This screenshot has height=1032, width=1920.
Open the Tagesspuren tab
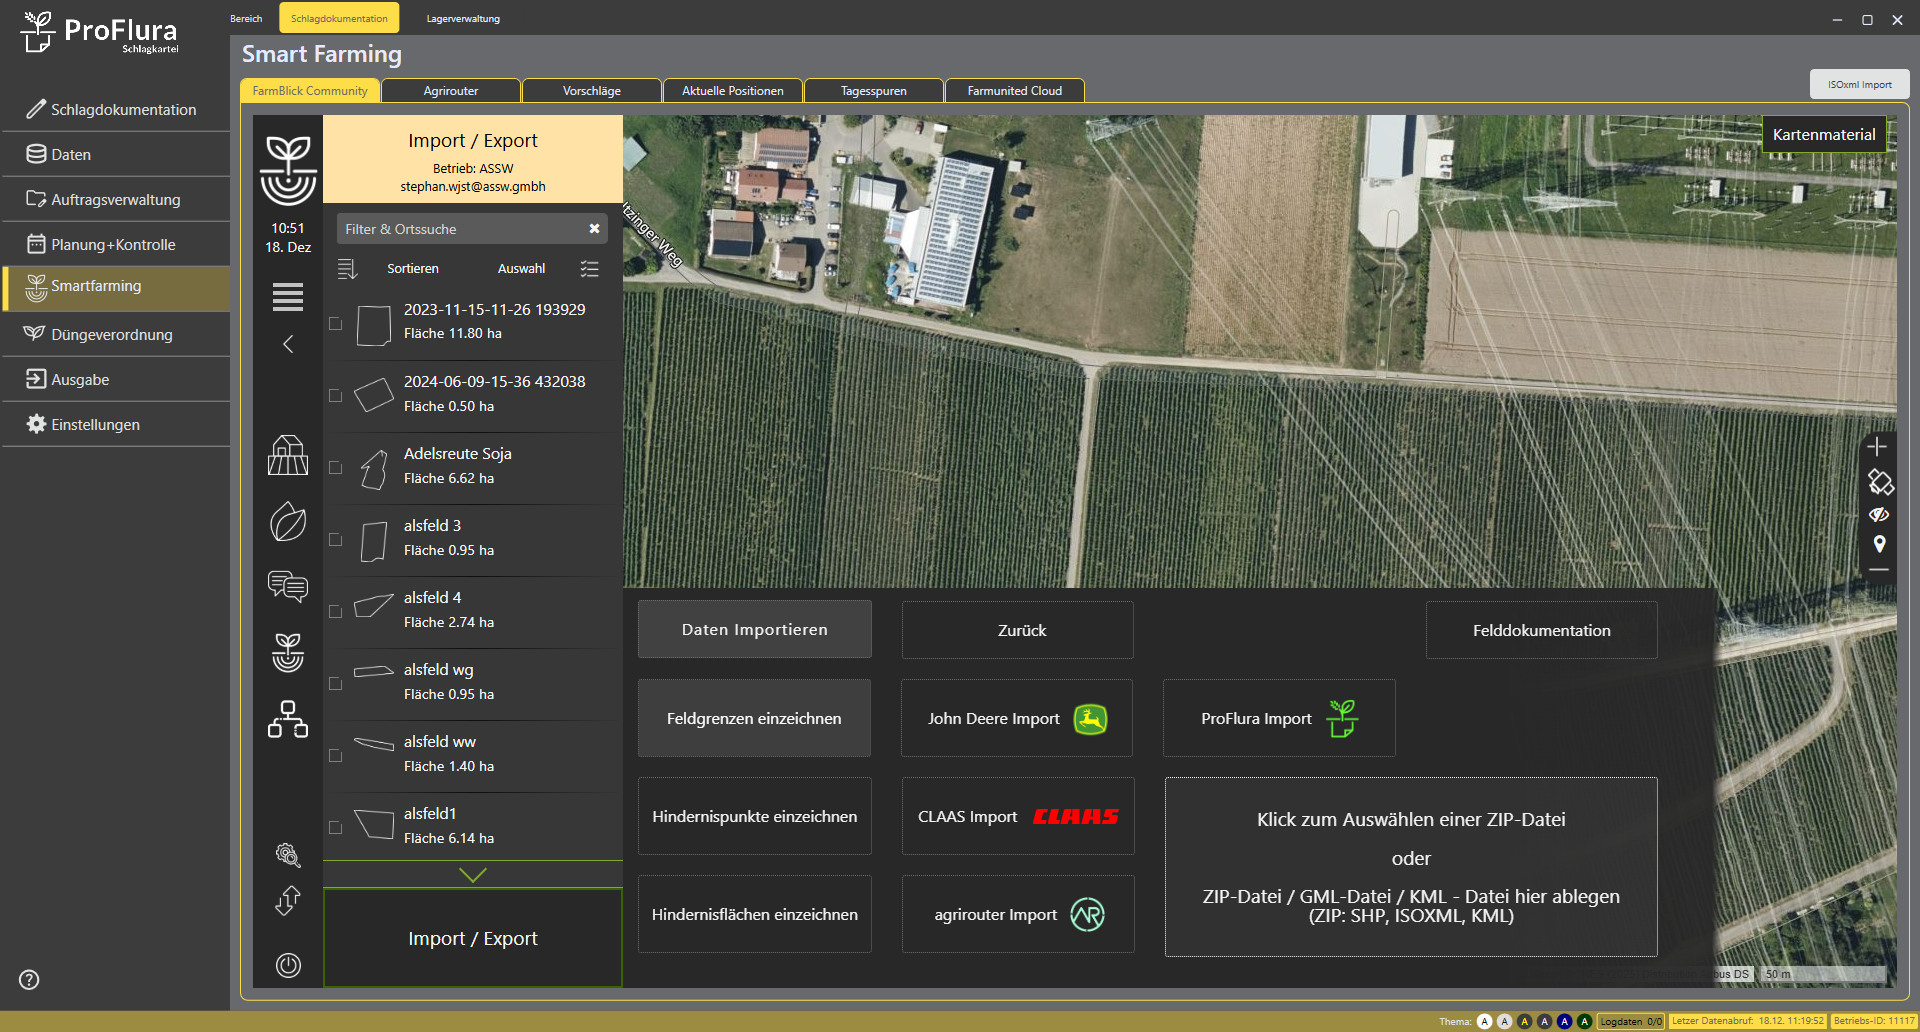[873, 91]
